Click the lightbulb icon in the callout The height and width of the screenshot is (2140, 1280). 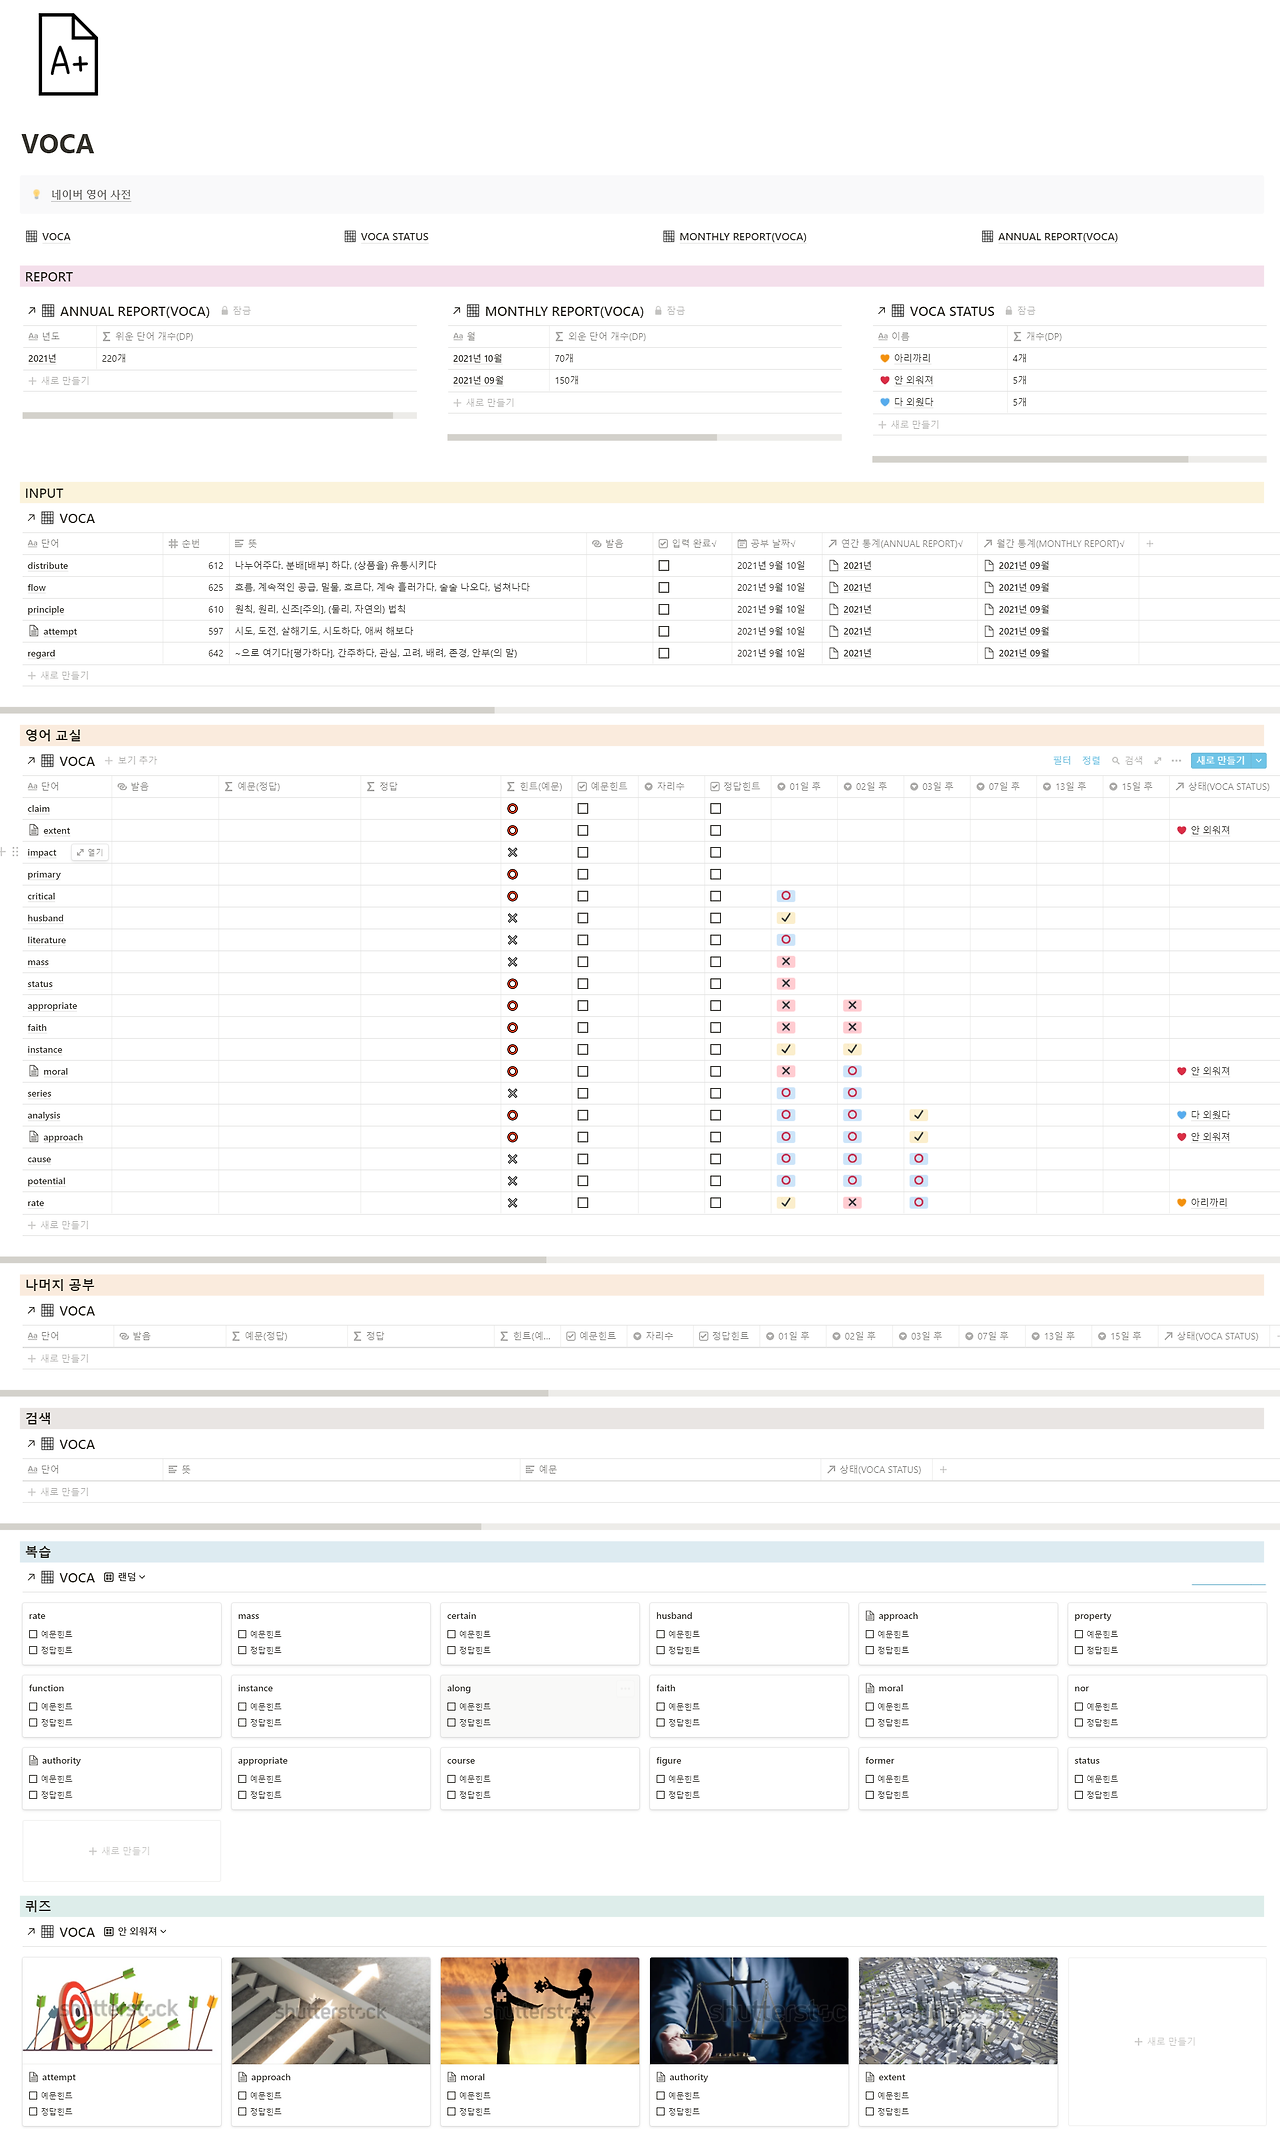(37, 194)
